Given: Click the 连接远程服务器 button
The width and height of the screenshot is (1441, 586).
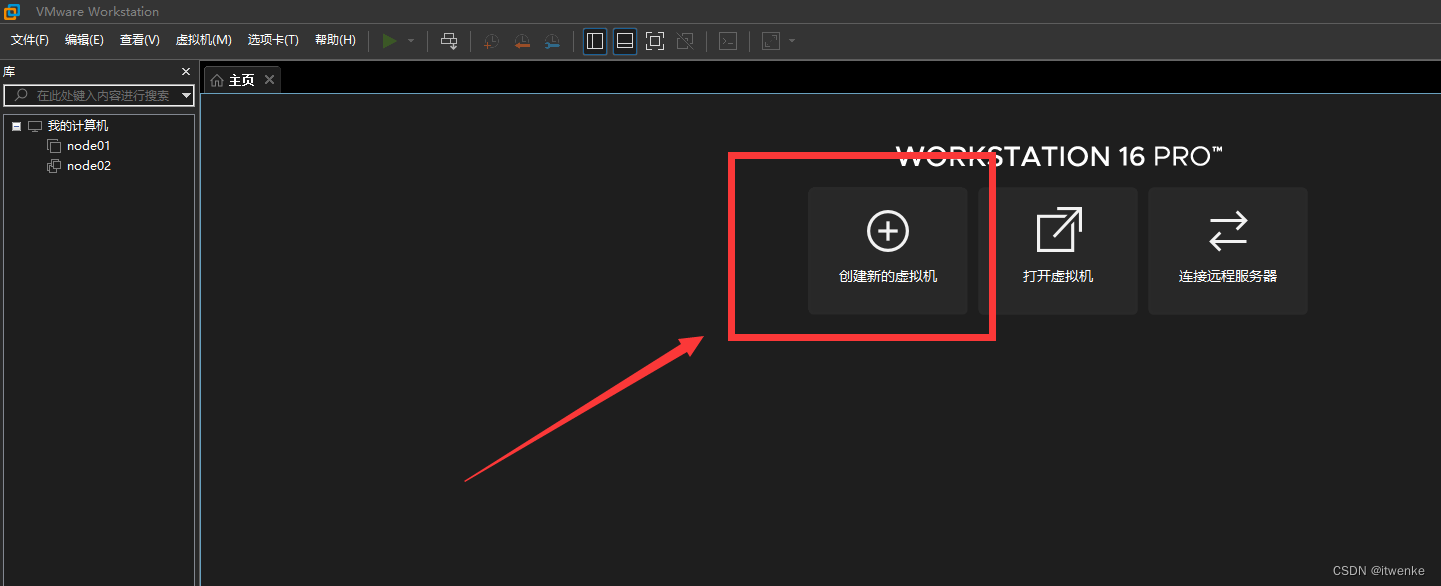Looking at the screenshot, I should click(1228, 251).
